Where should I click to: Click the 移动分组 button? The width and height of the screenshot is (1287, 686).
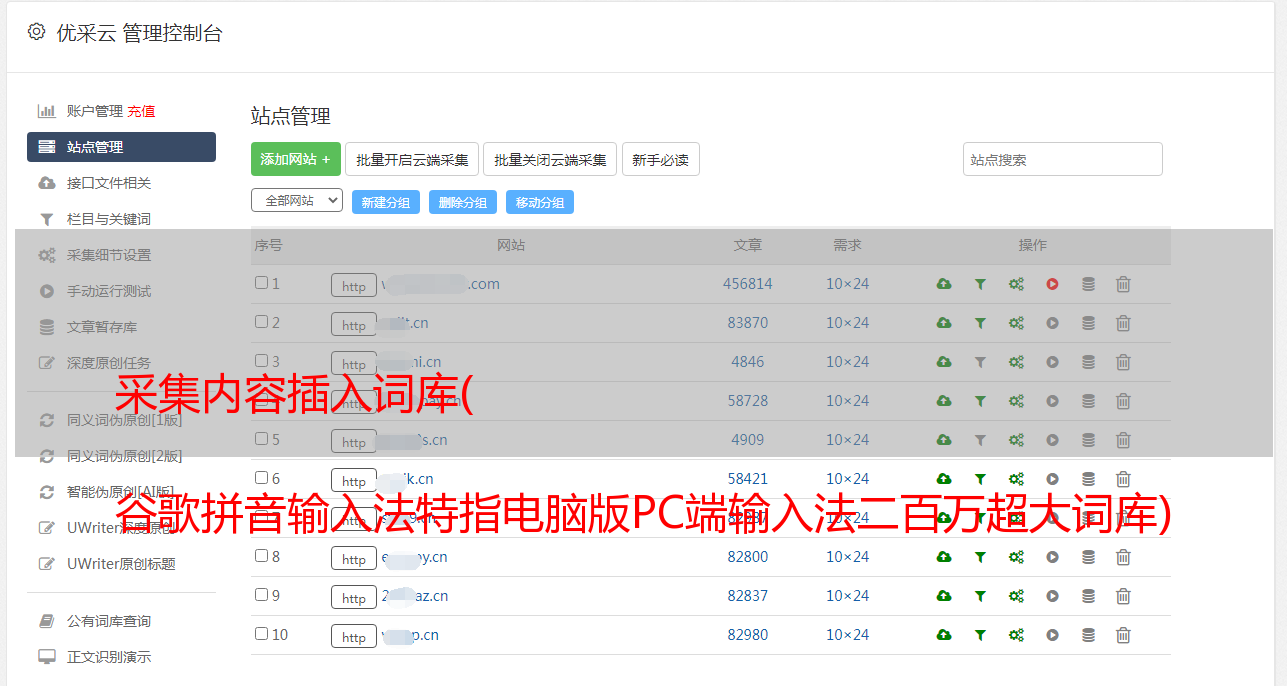(x=540, y=202)
